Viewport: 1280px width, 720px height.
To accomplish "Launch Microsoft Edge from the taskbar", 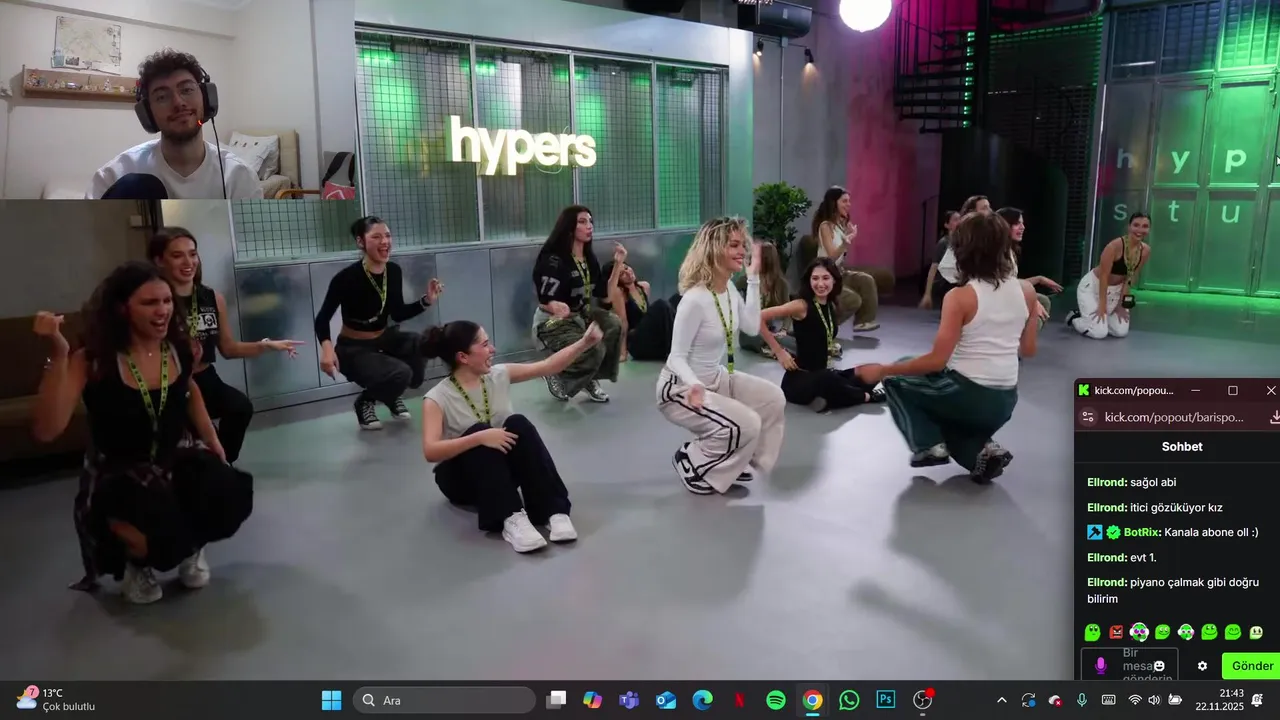I will 703,700.
